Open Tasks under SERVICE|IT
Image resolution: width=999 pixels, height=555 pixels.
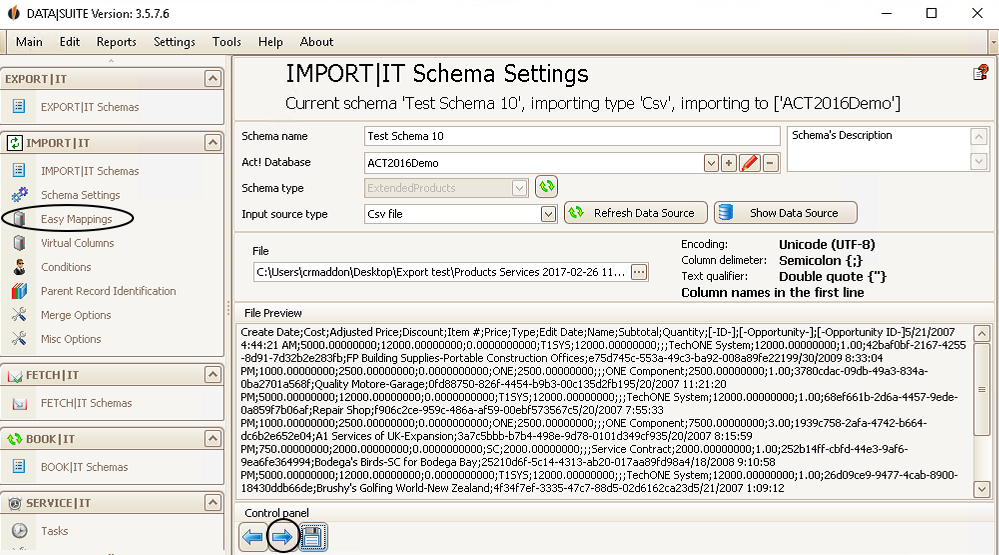coord(54,531)
